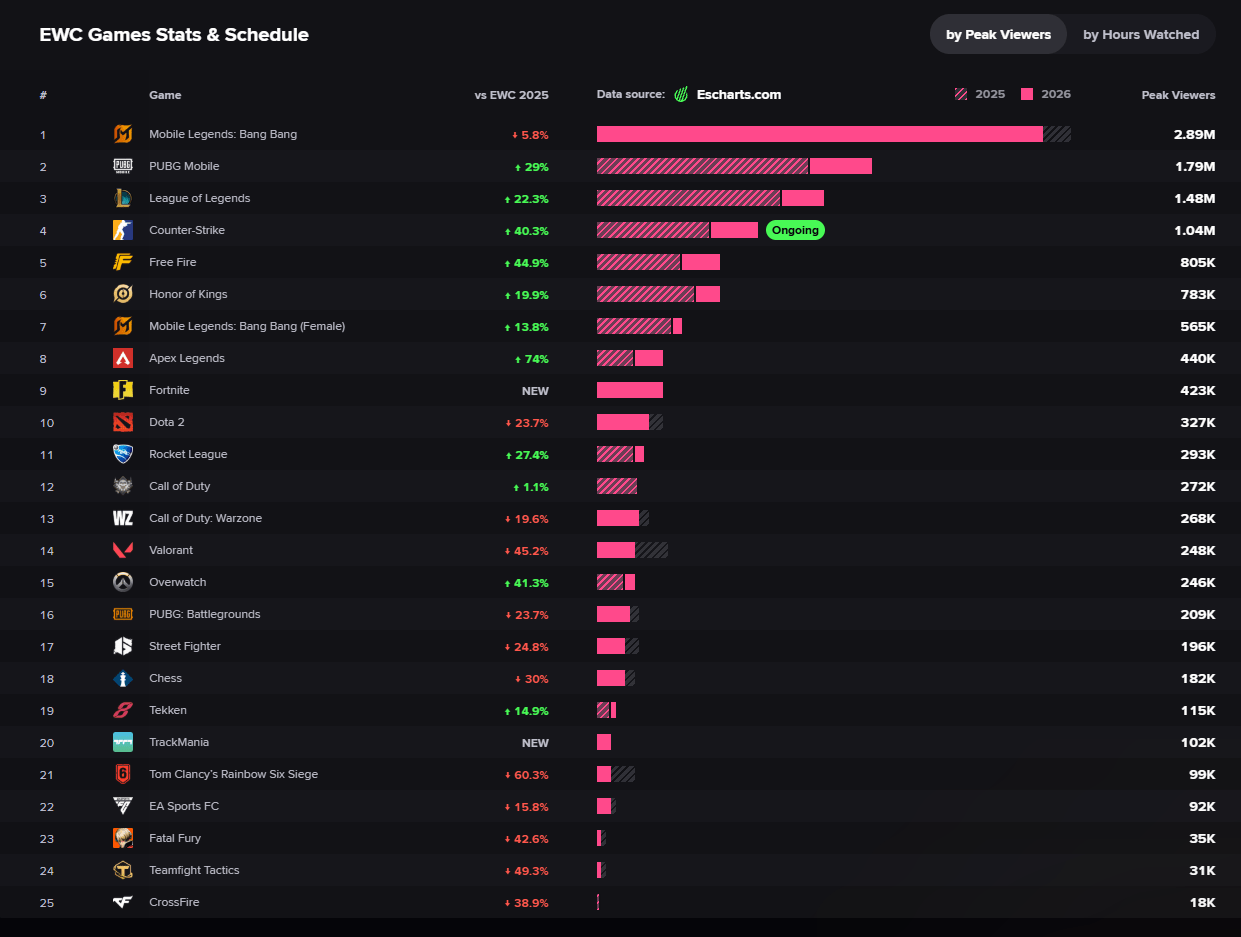Click the vs EWC 2025 column header
1241x937 pixels.
(511, 95)
